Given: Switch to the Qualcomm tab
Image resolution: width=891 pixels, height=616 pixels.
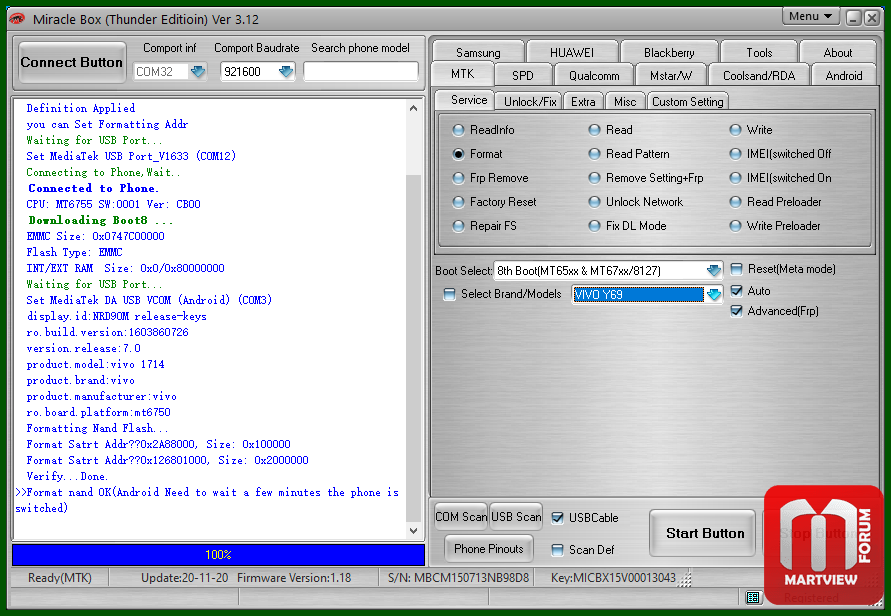Looking at the screenshot, I should click(x=594, y=76).
